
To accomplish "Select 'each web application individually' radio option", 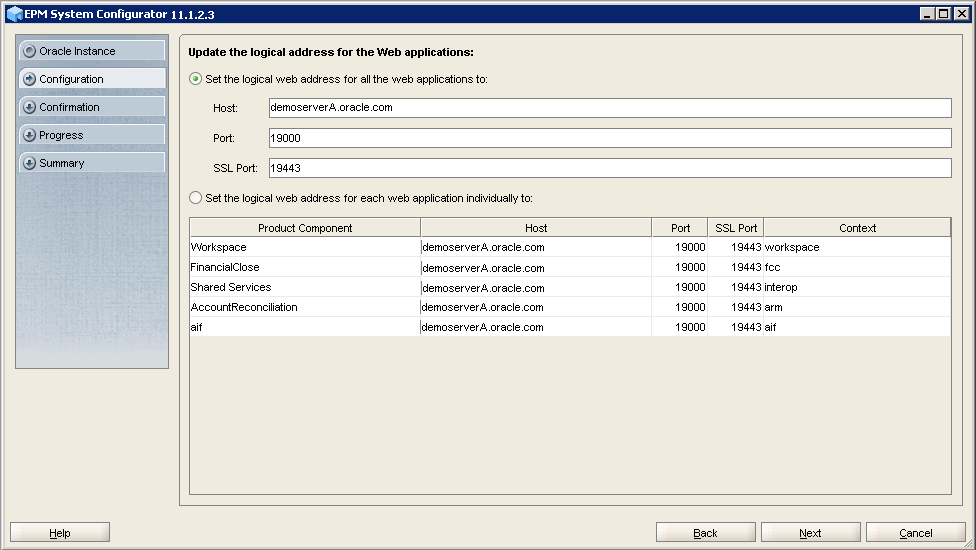I will pyautogui.click(x=196, y=198).
